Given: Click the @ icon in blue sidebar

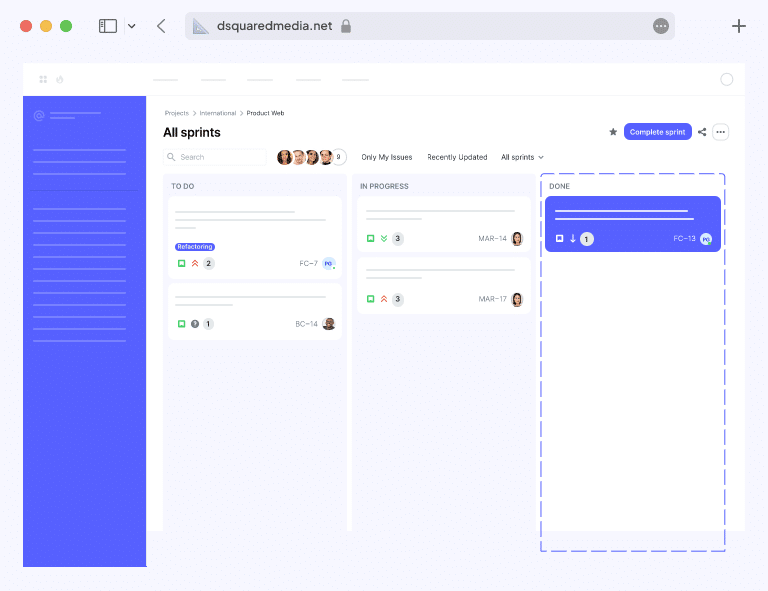Looking at the screenshot, I should 39,116.
